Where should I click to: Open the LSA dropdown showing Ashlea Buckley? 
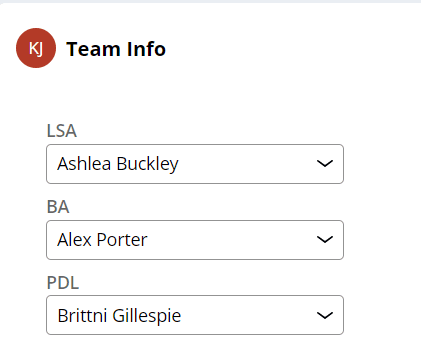195,164
